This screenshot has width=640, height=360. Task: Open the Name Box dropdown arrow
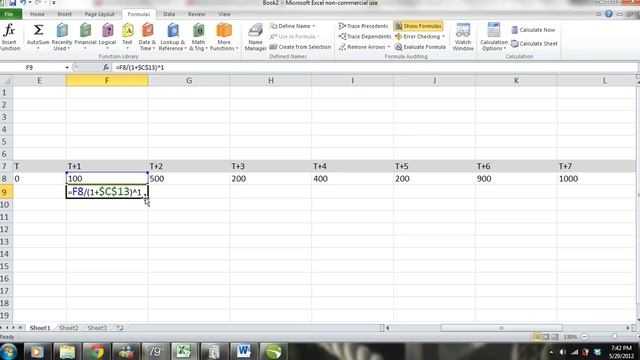point(67,67)
